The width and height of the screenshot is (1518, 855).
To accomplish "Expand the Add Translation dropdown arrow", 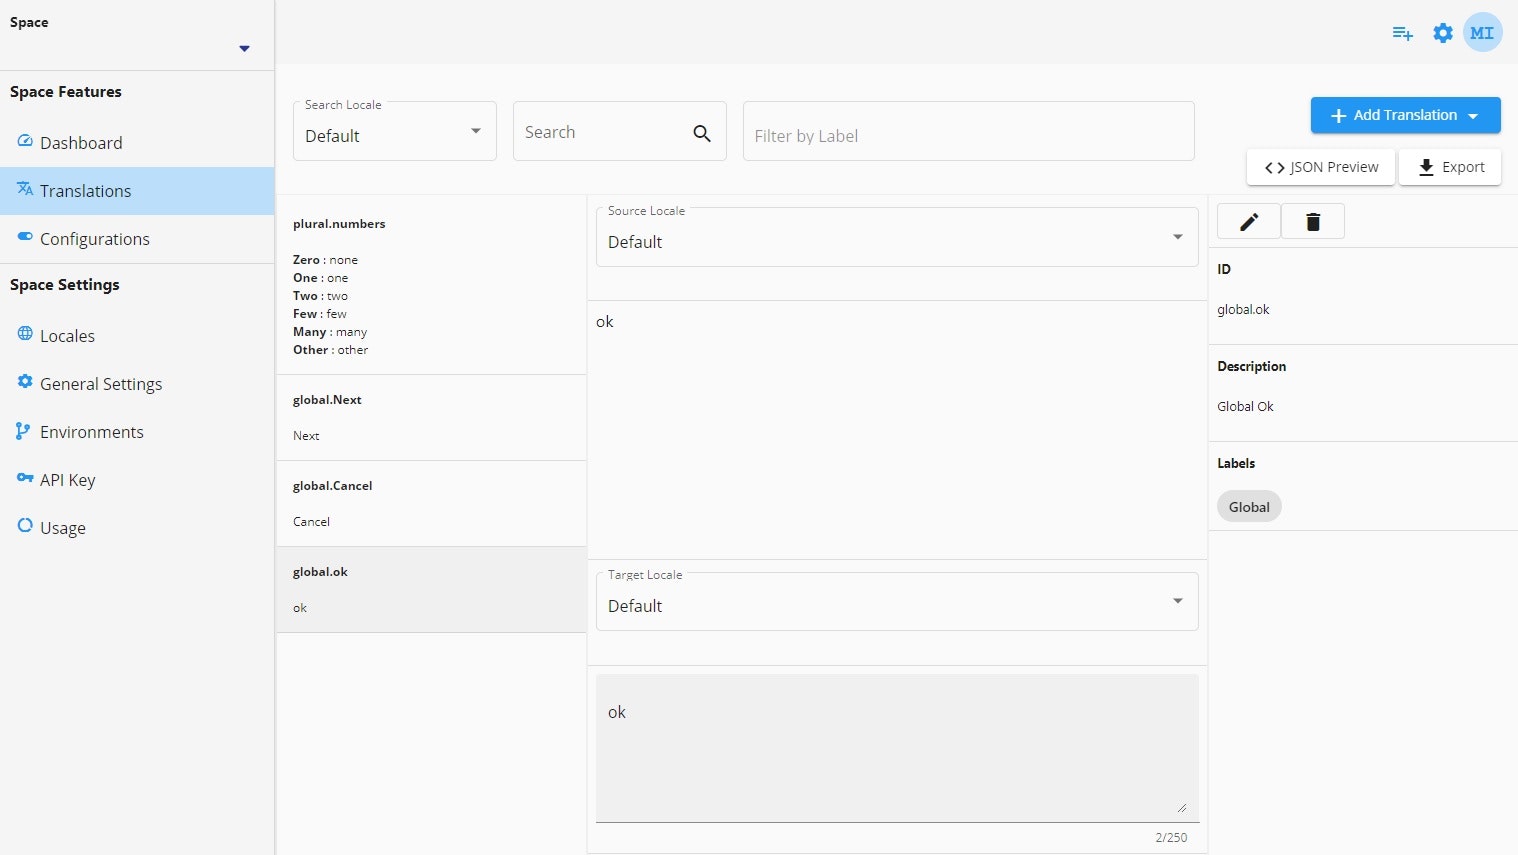I will coord(1473,116).
